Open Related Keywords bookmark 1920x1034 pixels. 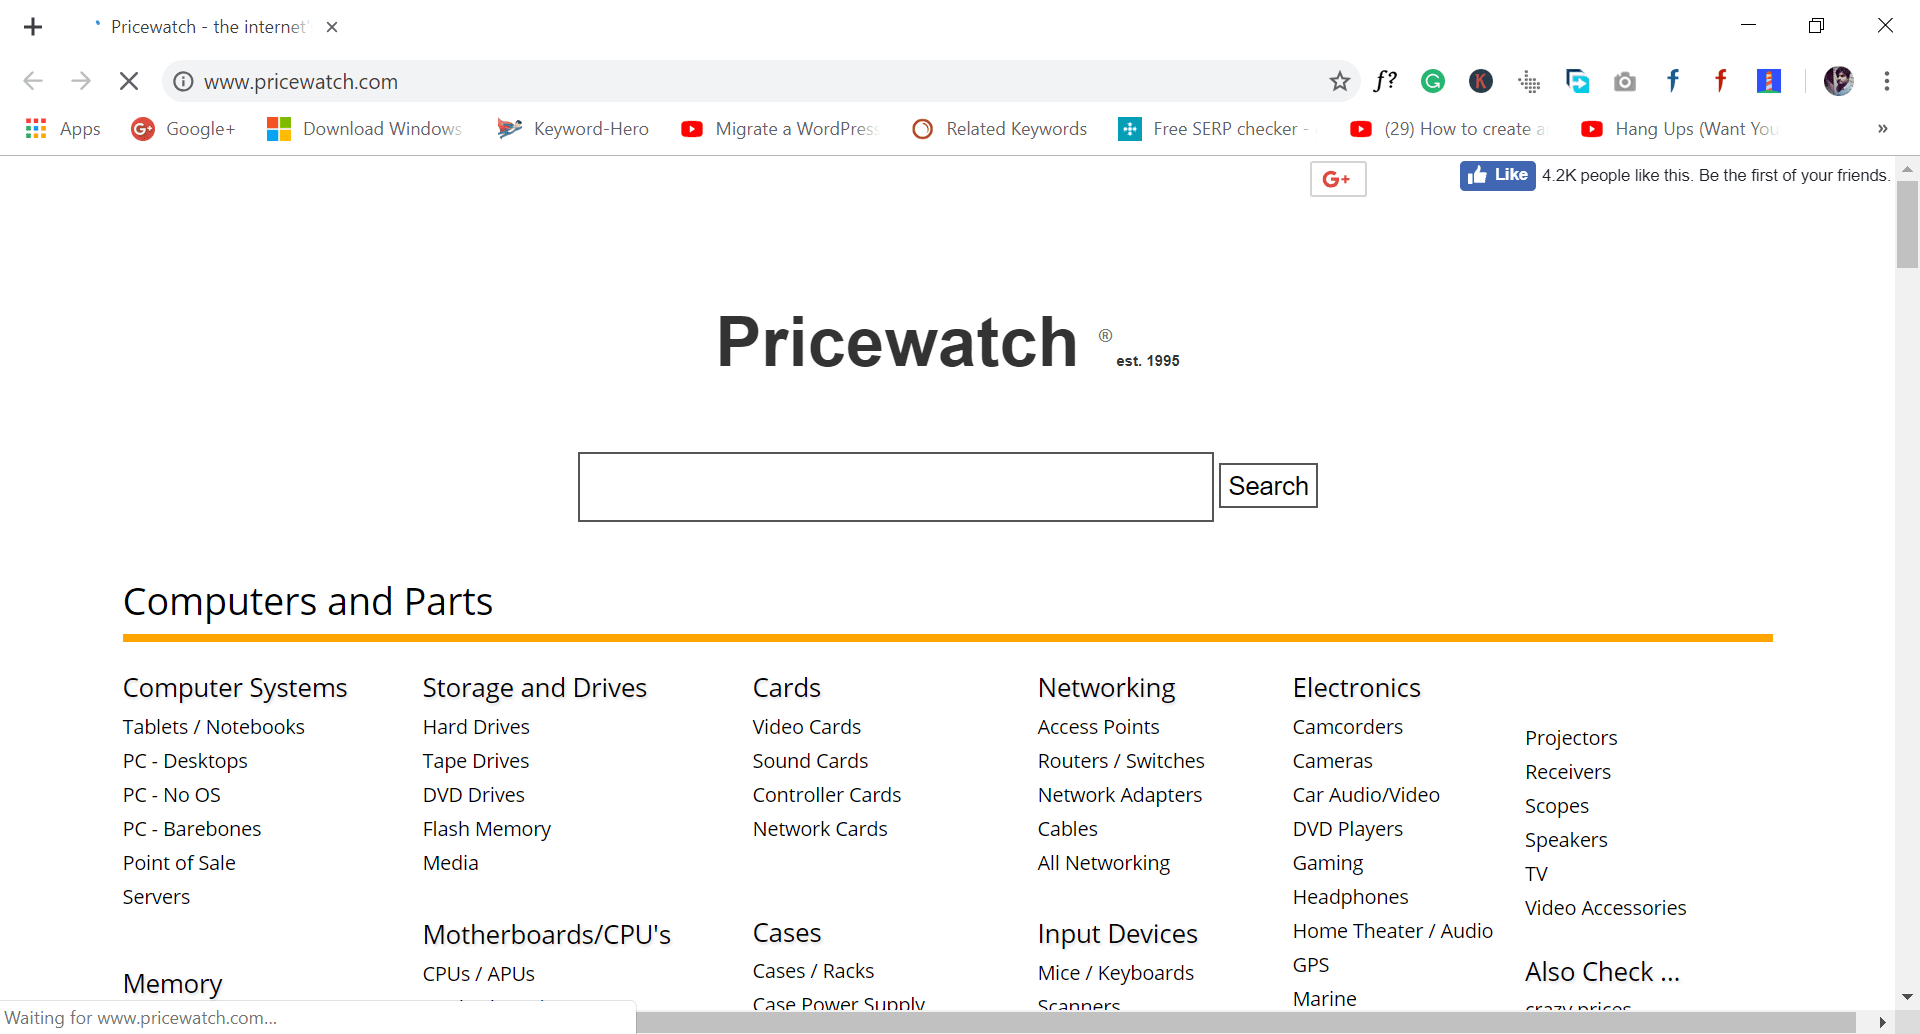pyautogui.click(x=1000, y=129)
